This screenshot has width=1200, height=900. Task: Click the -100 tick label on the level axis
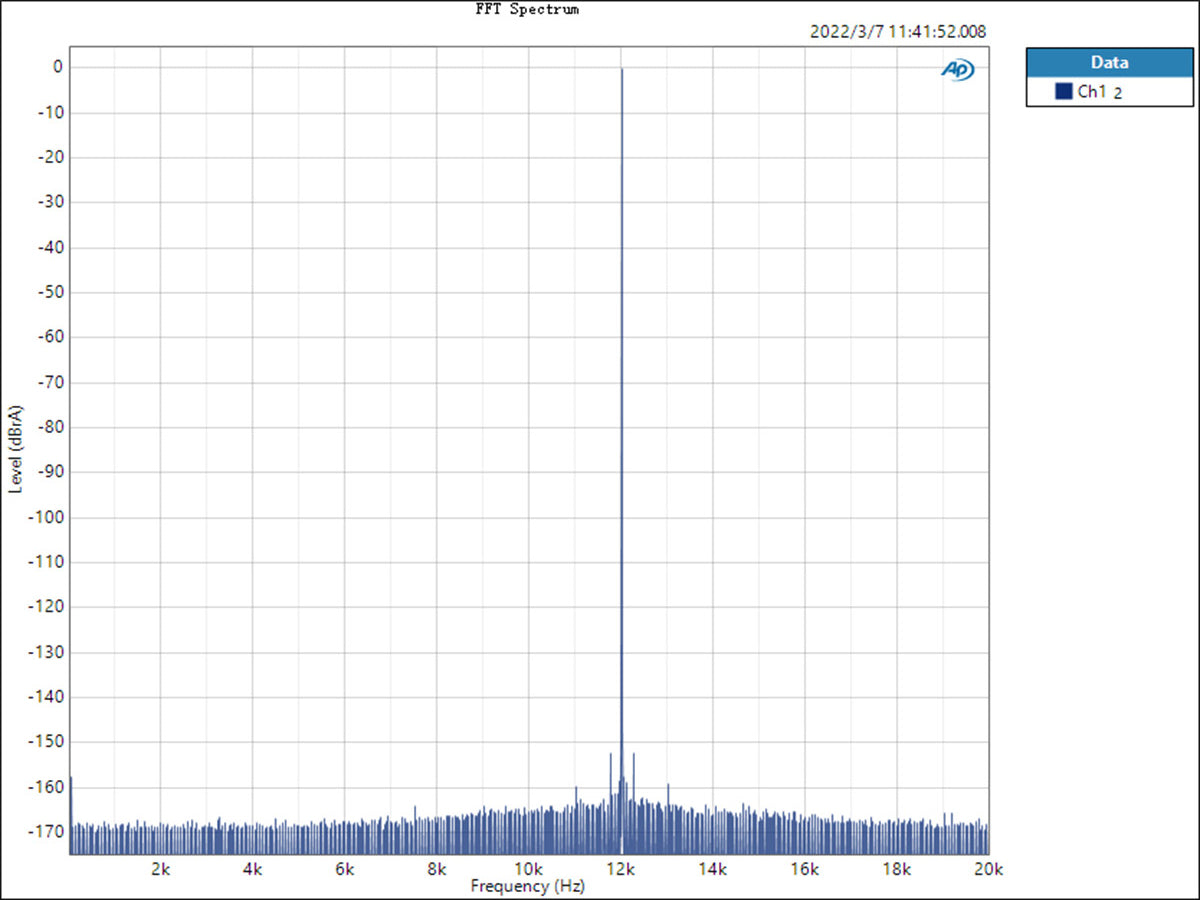click(47, 517)
